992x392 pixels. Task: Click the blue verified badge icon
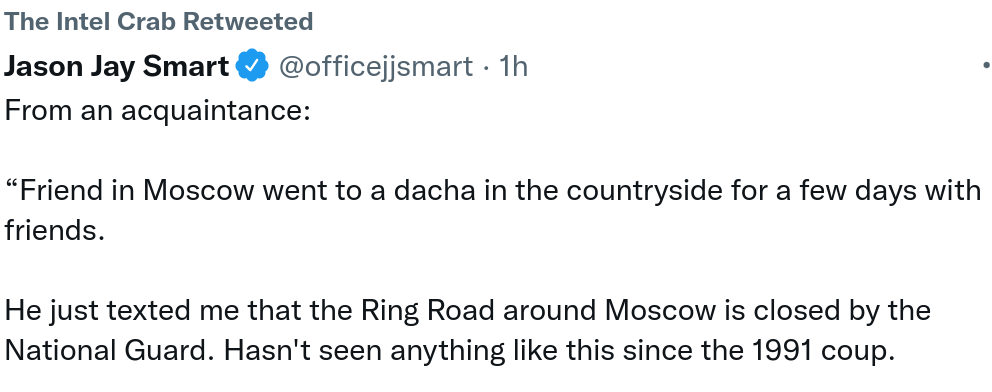click(252, 66)
